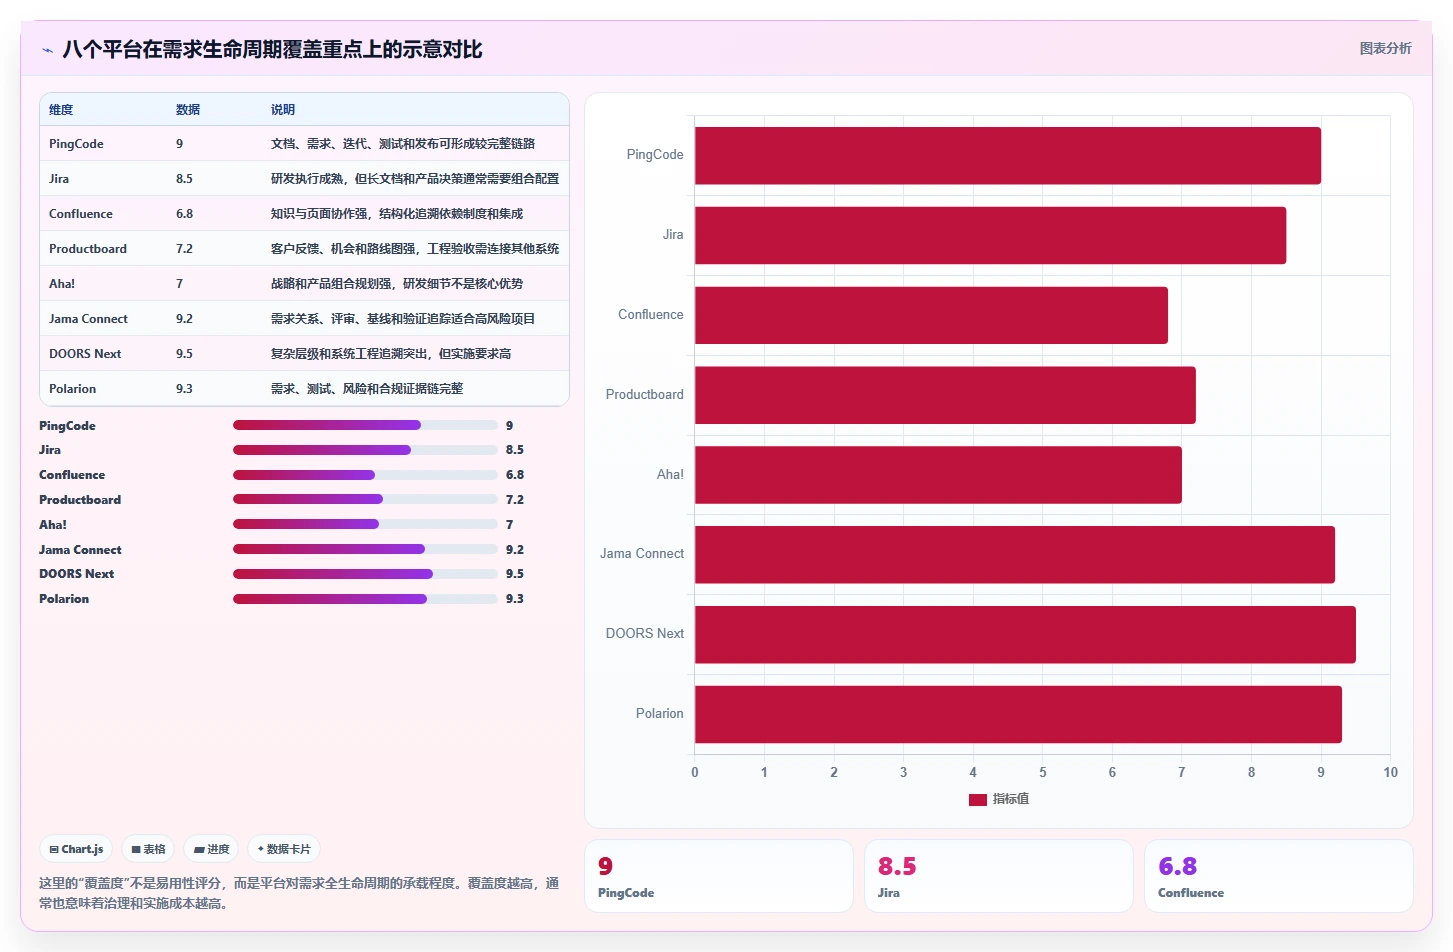Screen dimensions: 1453x952
Task: Click the description starting 研发执行成熟
Action: (x=415, y=179)
